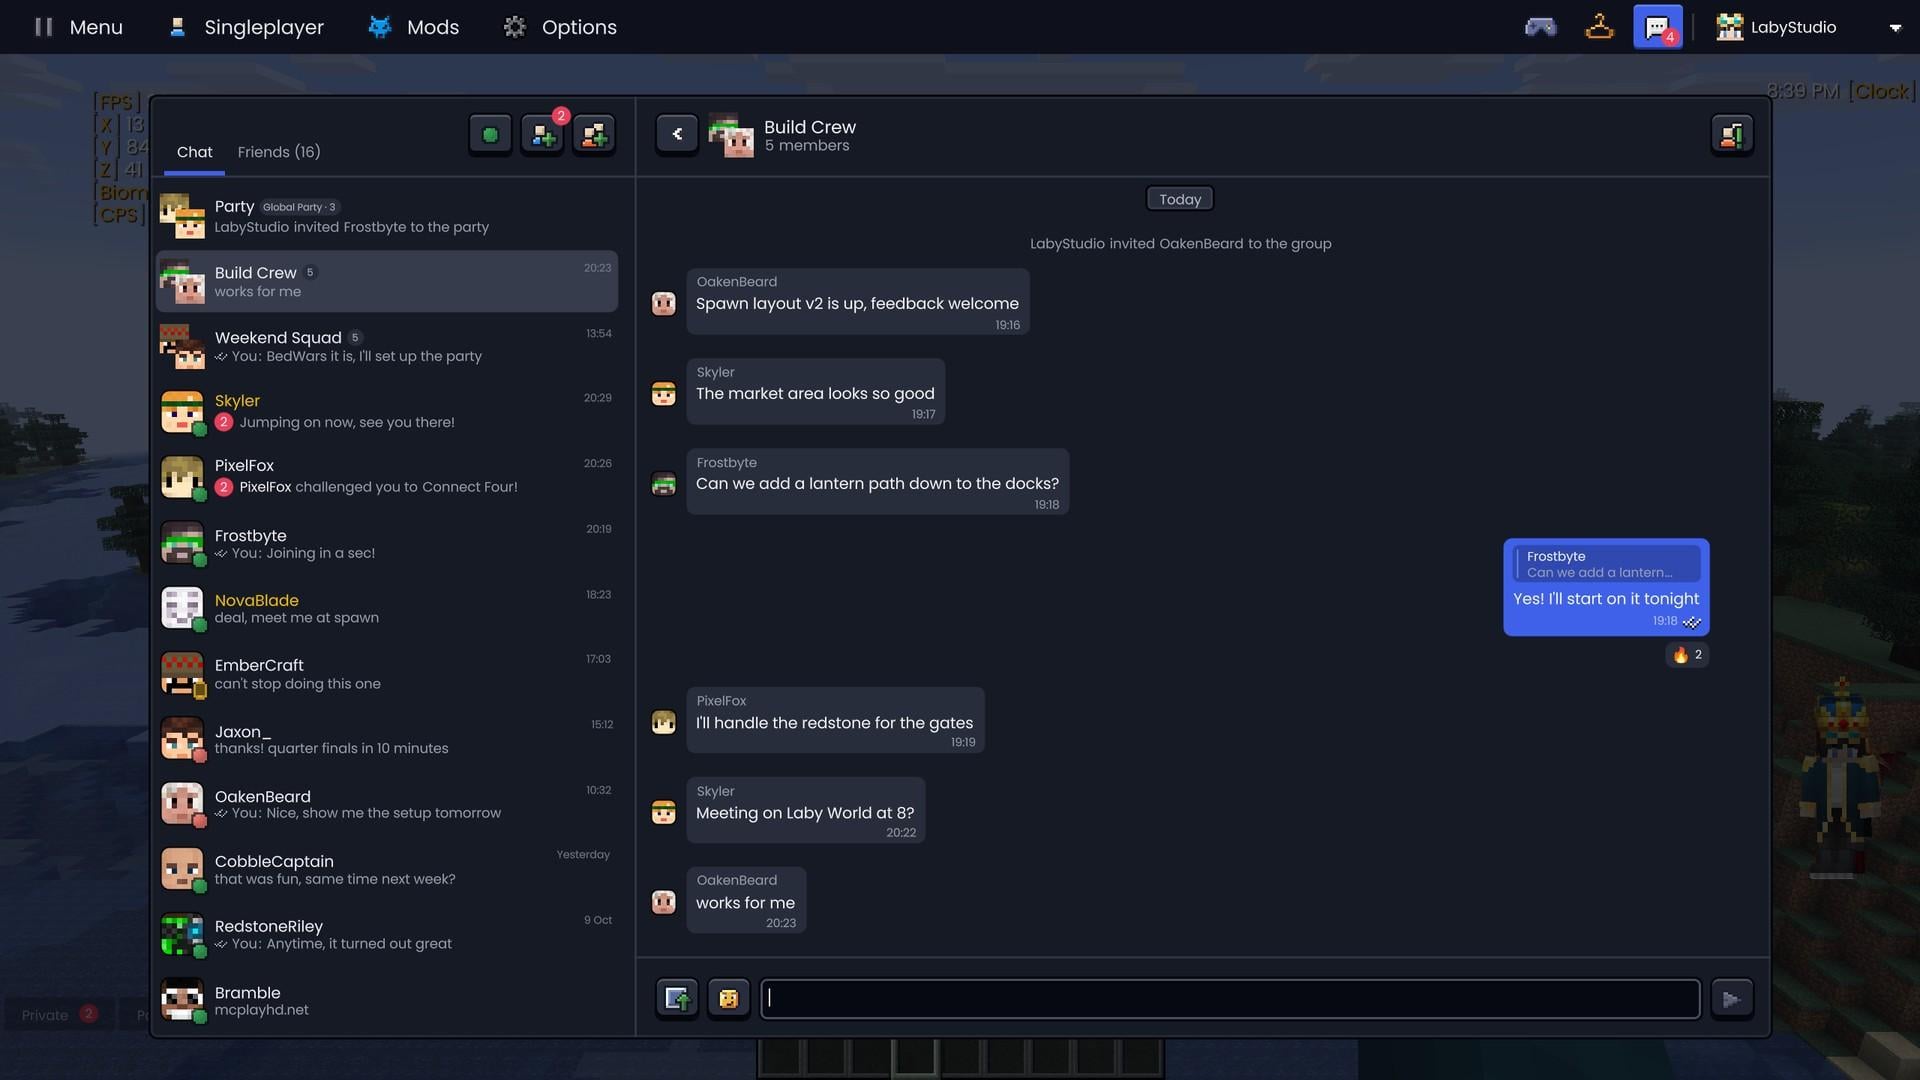Click the gamepad icon in top bar
Image resolution: width=1920 pixels, height=1080 pixels.
pyautogui.click(x=1540, y=27)
